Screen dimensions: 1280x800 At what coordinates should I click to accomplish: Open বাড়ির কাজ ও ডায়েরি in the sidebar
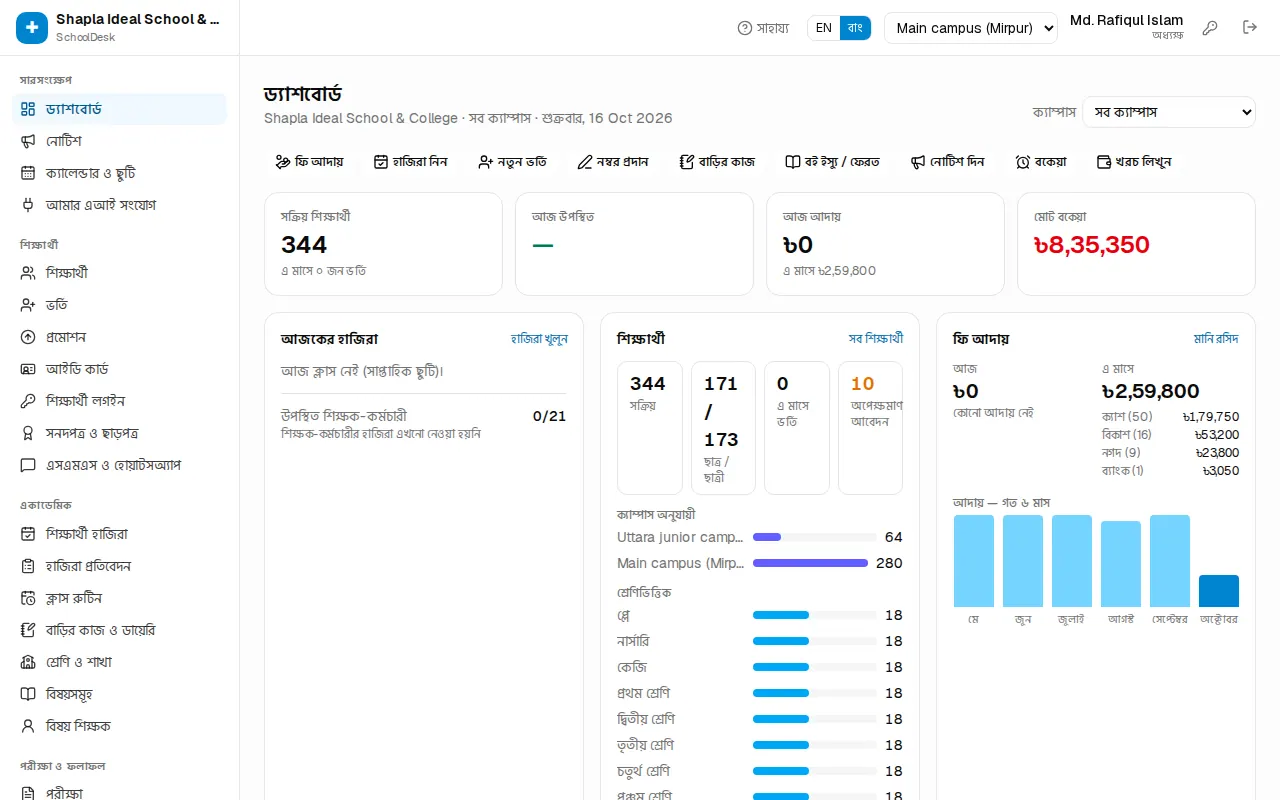tap(120, 630)
